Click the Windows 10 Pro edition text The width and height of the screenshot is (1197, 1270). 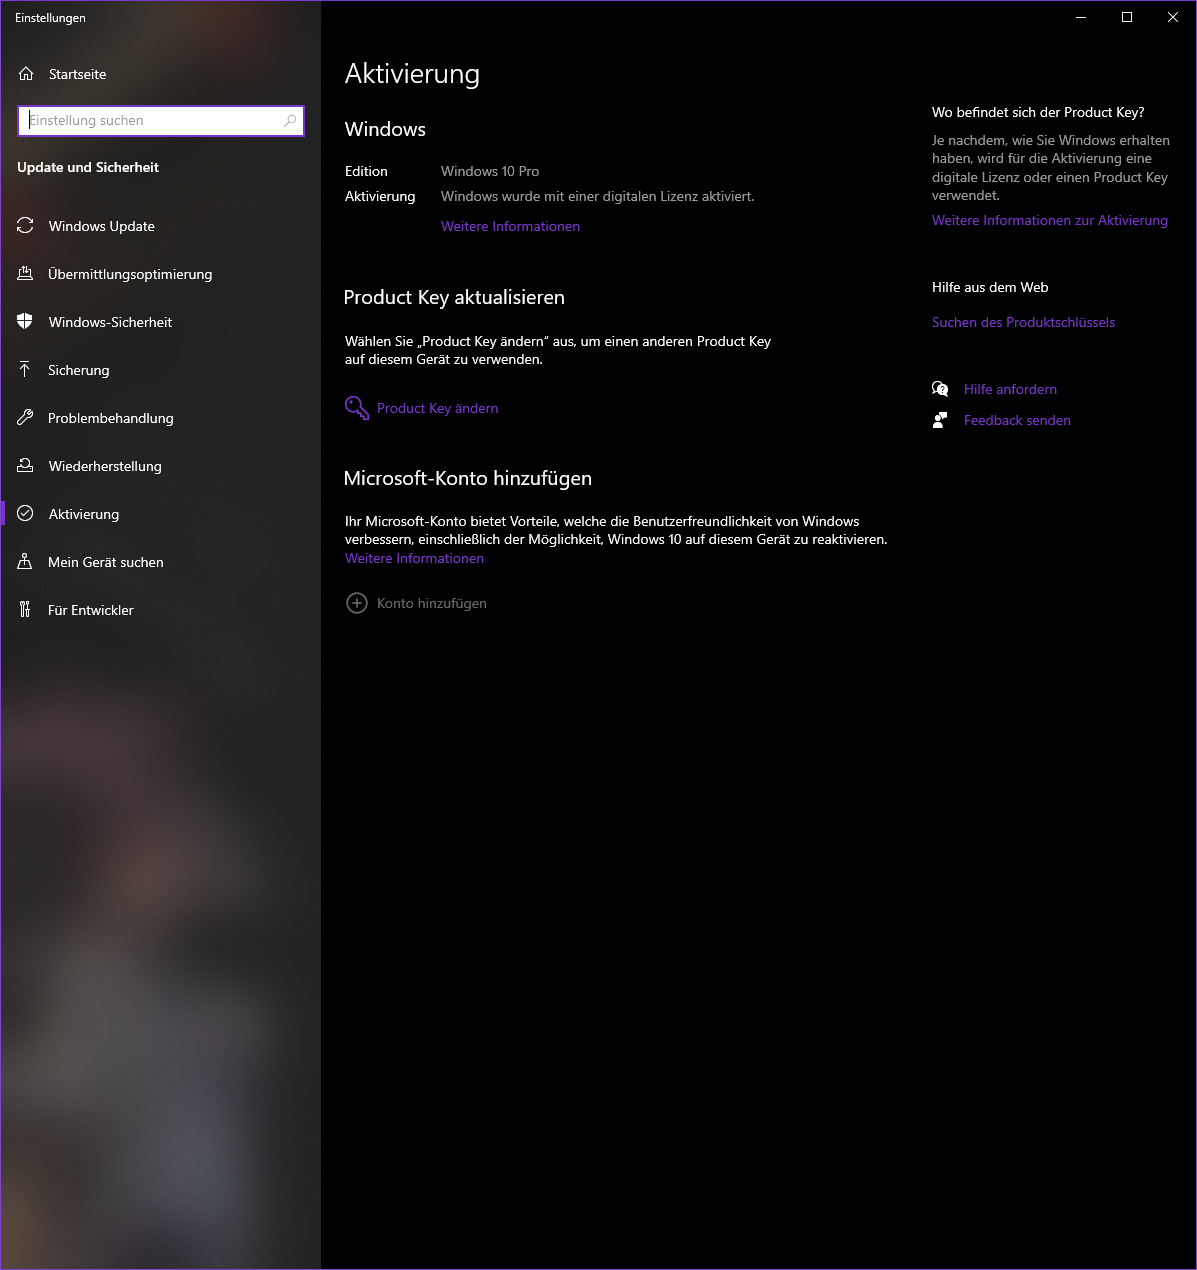point(490,171)
